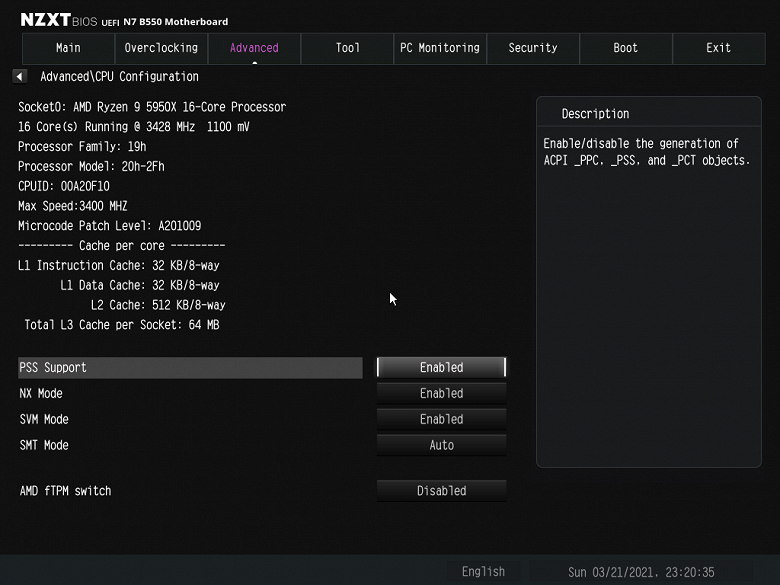Image resolution: width=780 pixels, height=585 pixels.
Task: Select the Advanced tab
Action: (x=254, y=48)
